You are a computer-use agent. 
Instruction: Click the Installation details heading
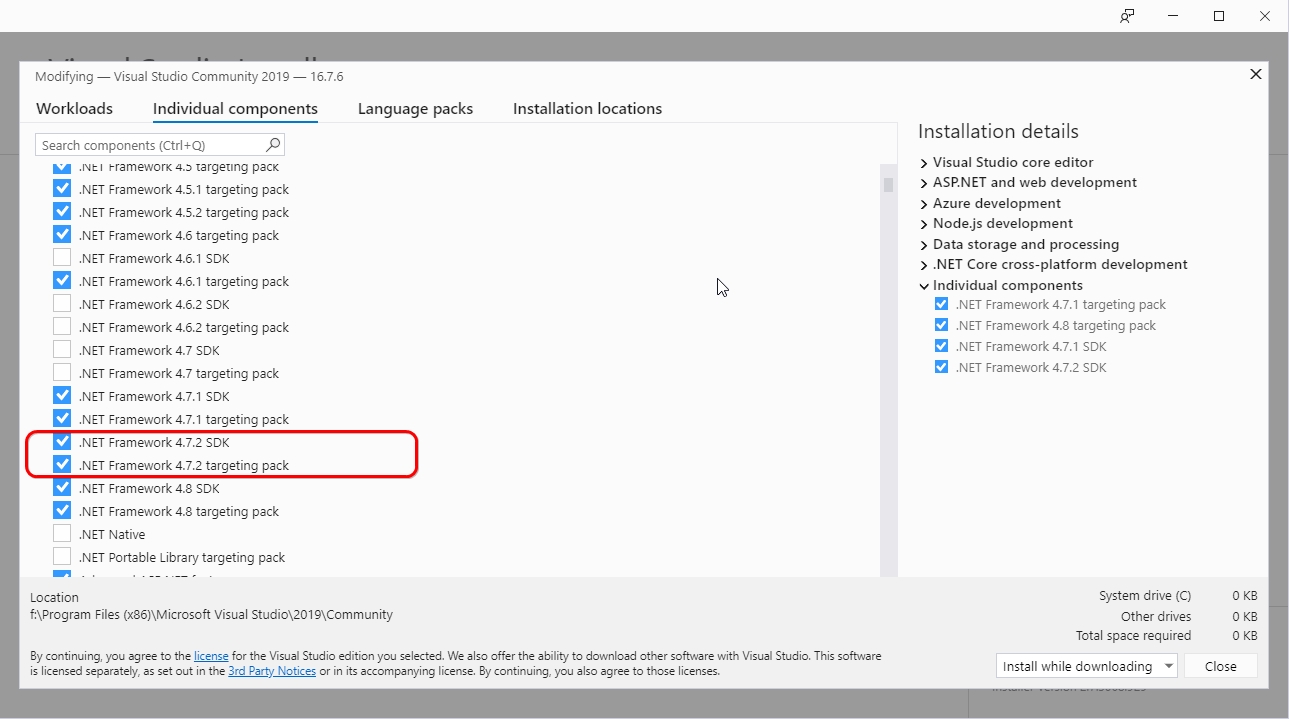[998, 132]
